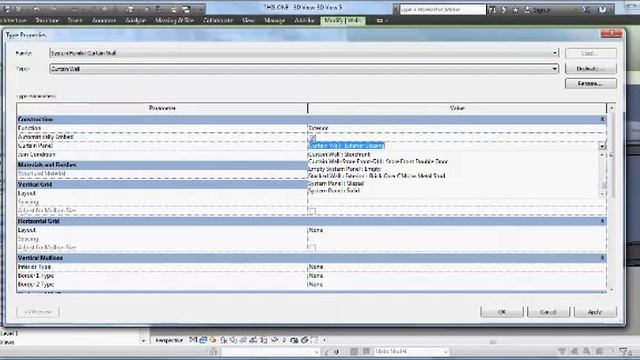Click the Apply button
This screenshot has width=640, height=360.
click(x=595, y=312)
